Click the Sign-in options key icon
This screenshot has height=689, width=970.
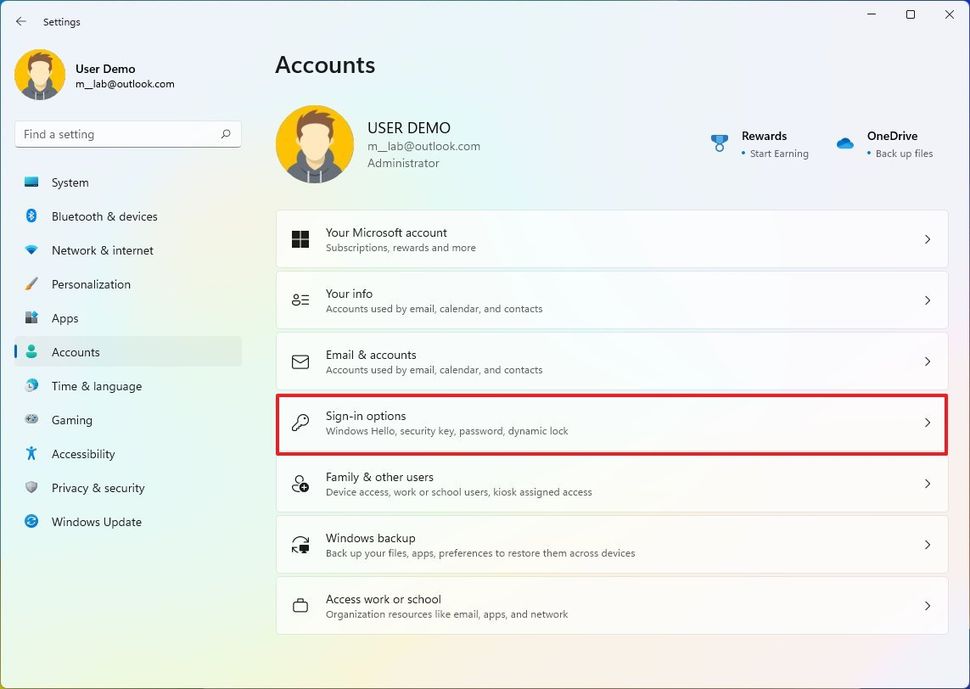click(300, 423)
